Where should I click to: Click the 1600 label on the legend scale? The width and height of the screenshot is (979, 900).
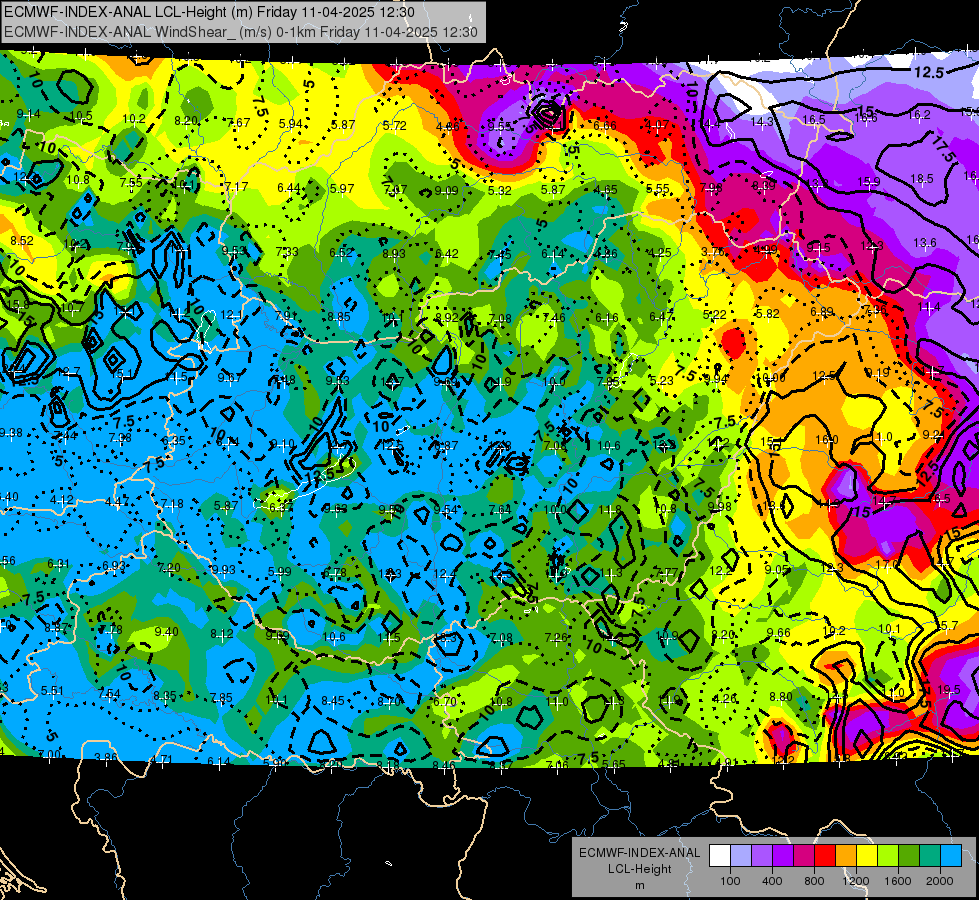(898, 881)
